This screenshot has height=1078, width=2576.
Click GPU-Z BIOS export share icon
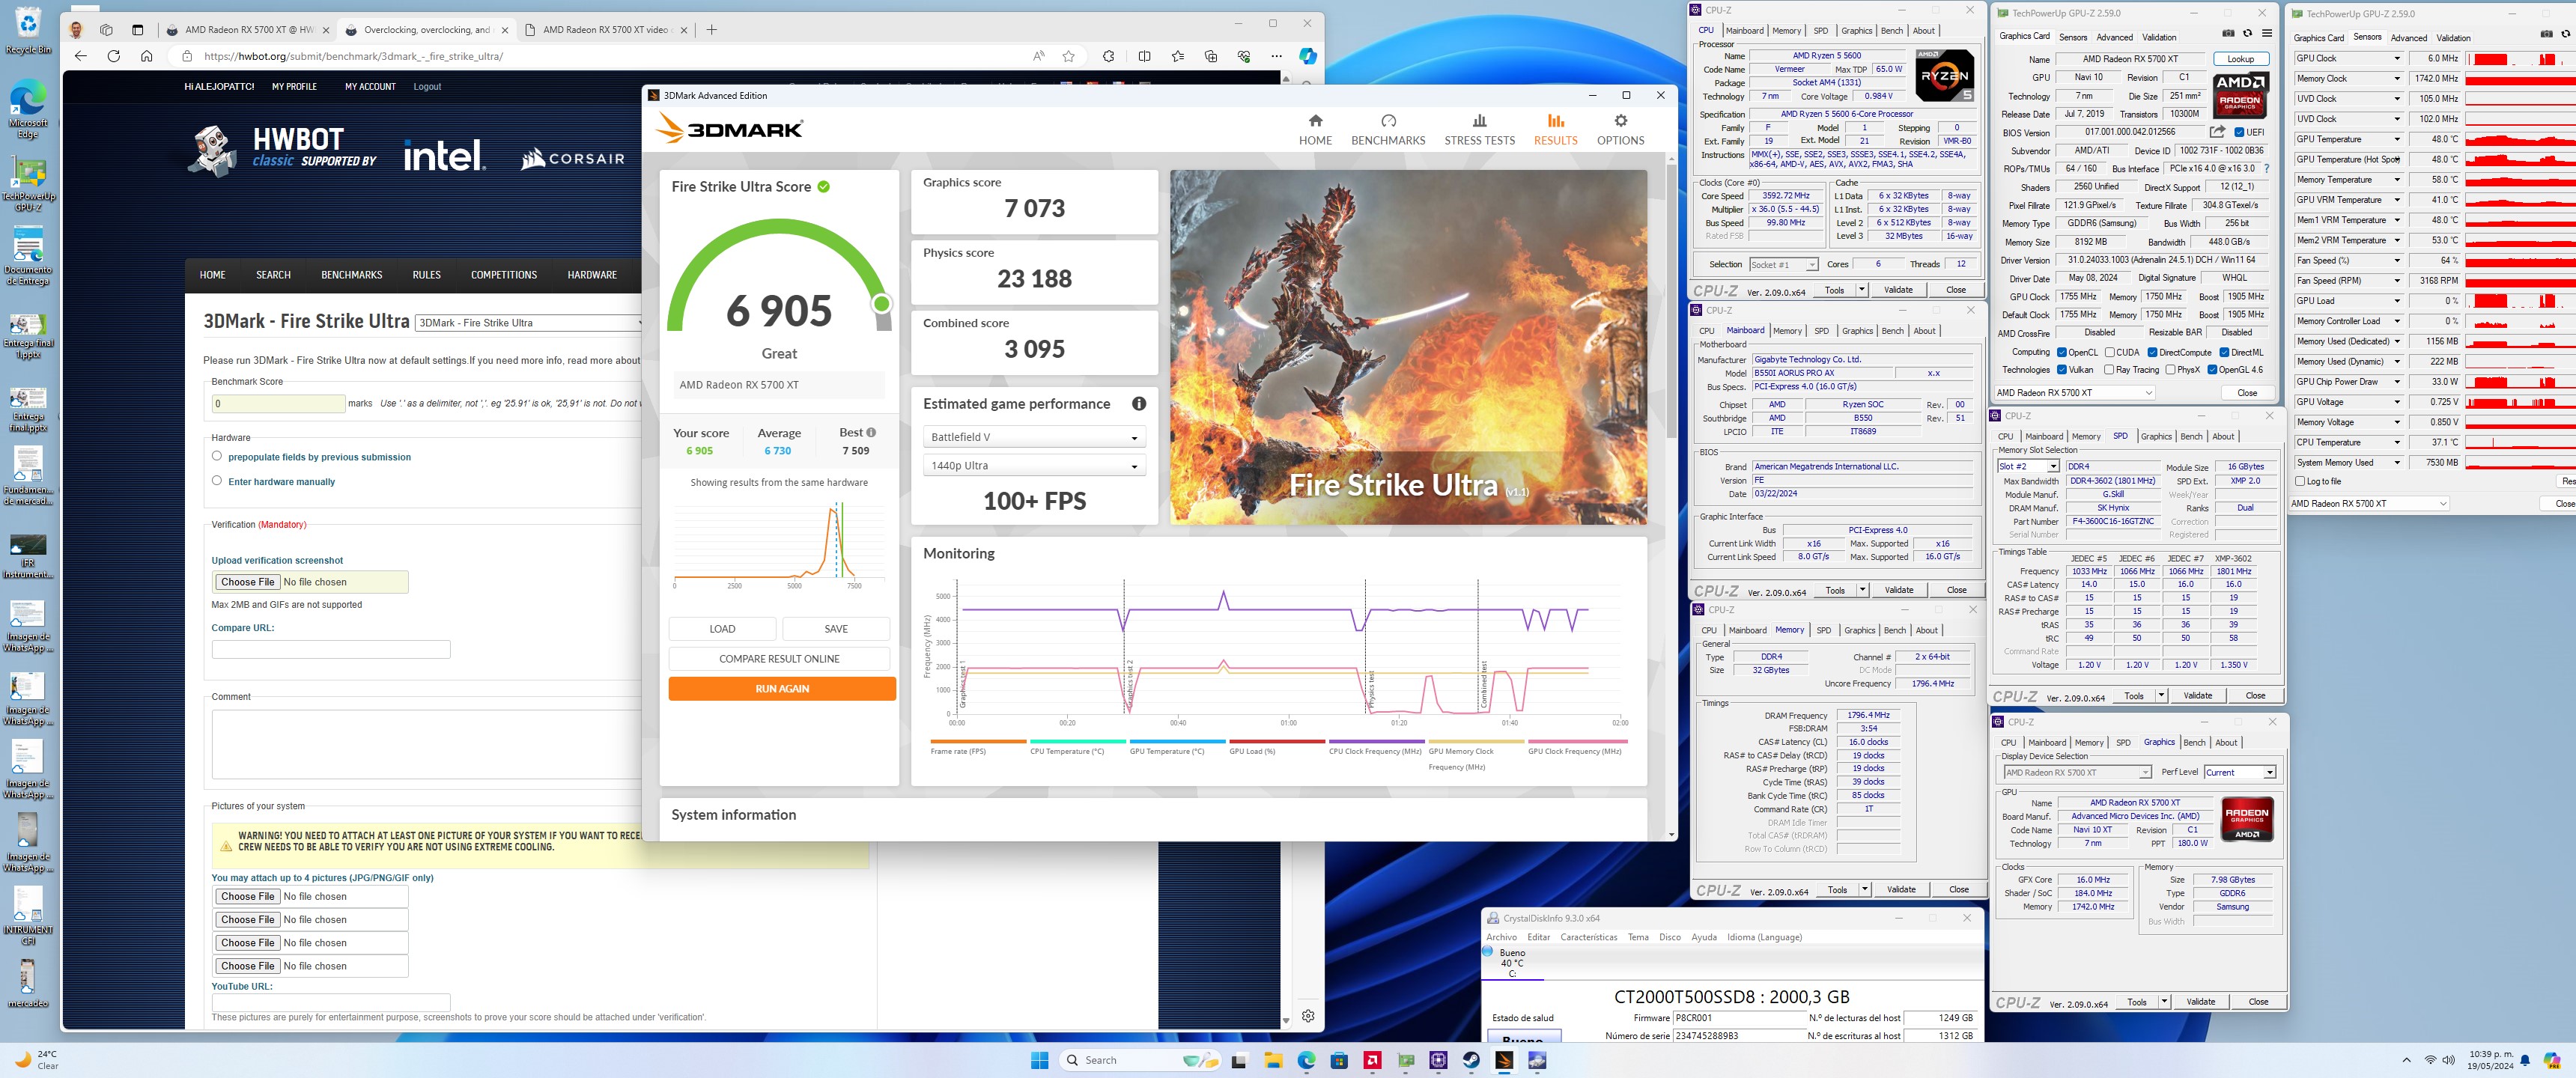pyautogui.click(x=2217, y=132)
